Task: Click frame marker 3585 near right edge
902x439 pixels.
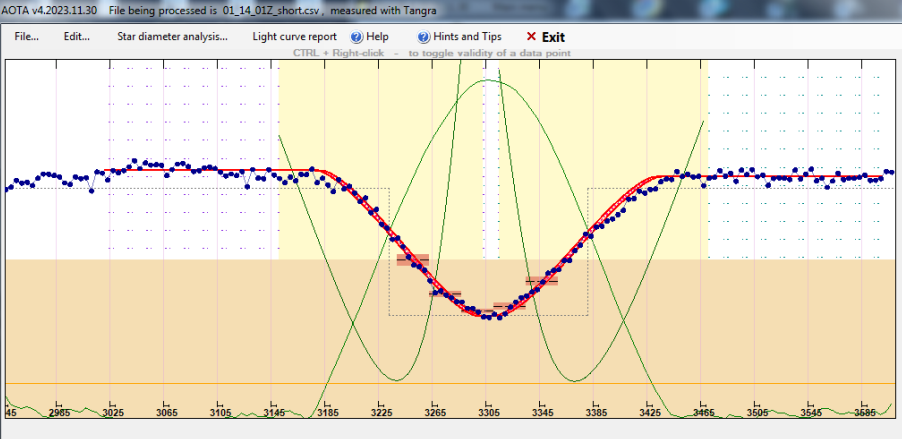Action: pos(862,412)
